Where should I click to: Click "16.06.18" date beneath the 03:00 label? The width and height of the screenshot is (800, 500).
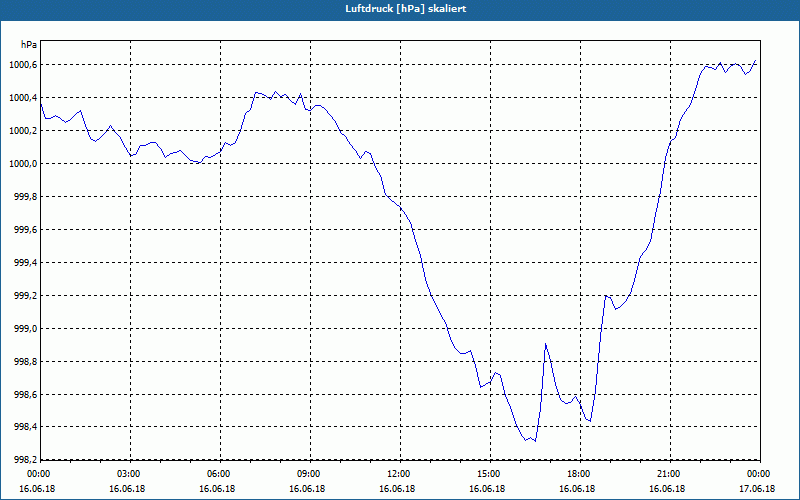(x=127, y=489)
